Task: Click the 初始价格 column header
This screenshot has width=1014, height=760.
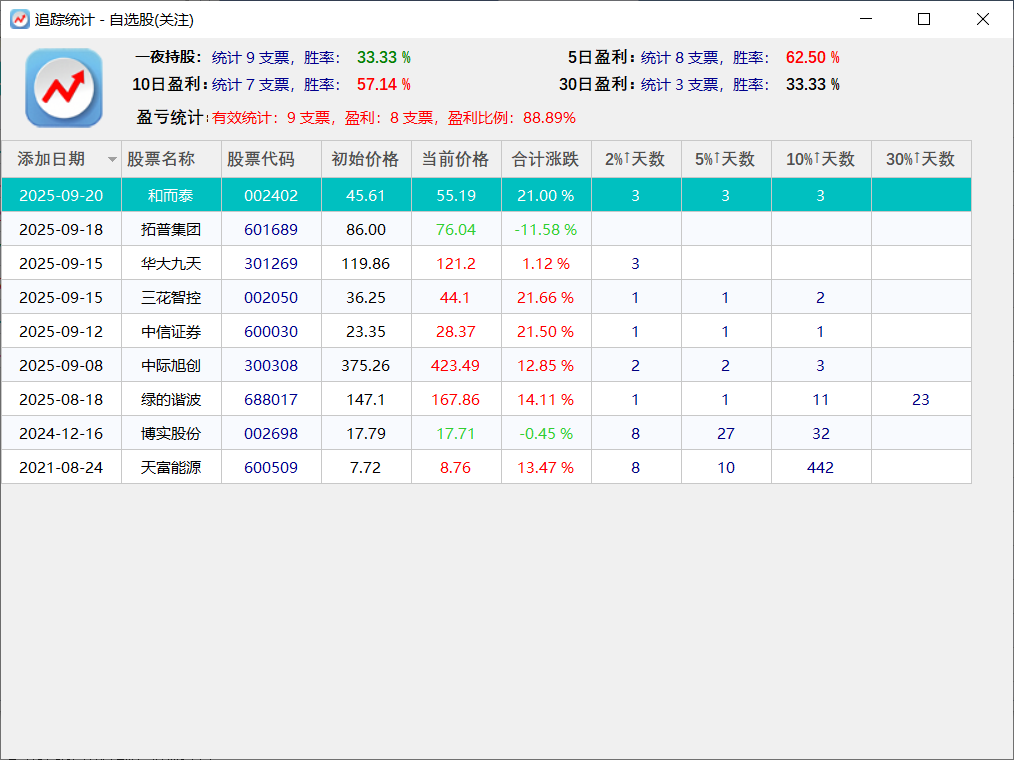Action: [366, 159]
